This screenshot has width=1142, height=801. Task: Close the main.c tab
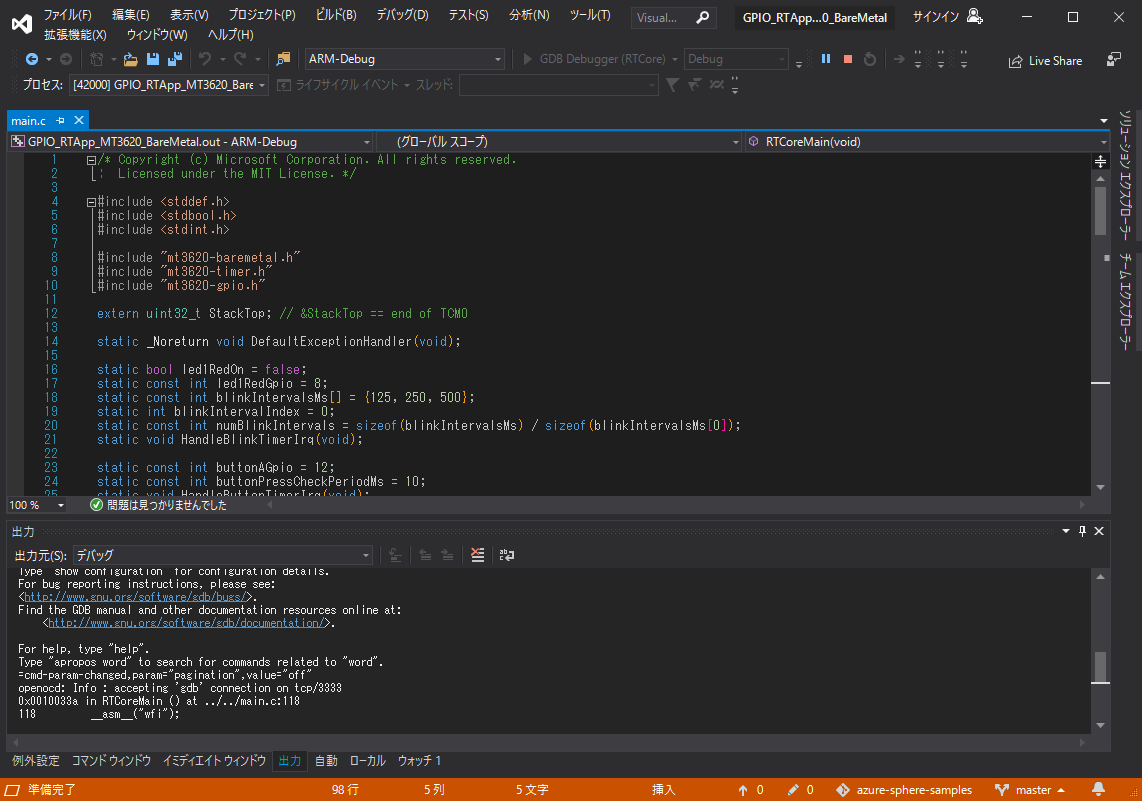[79, 120]
